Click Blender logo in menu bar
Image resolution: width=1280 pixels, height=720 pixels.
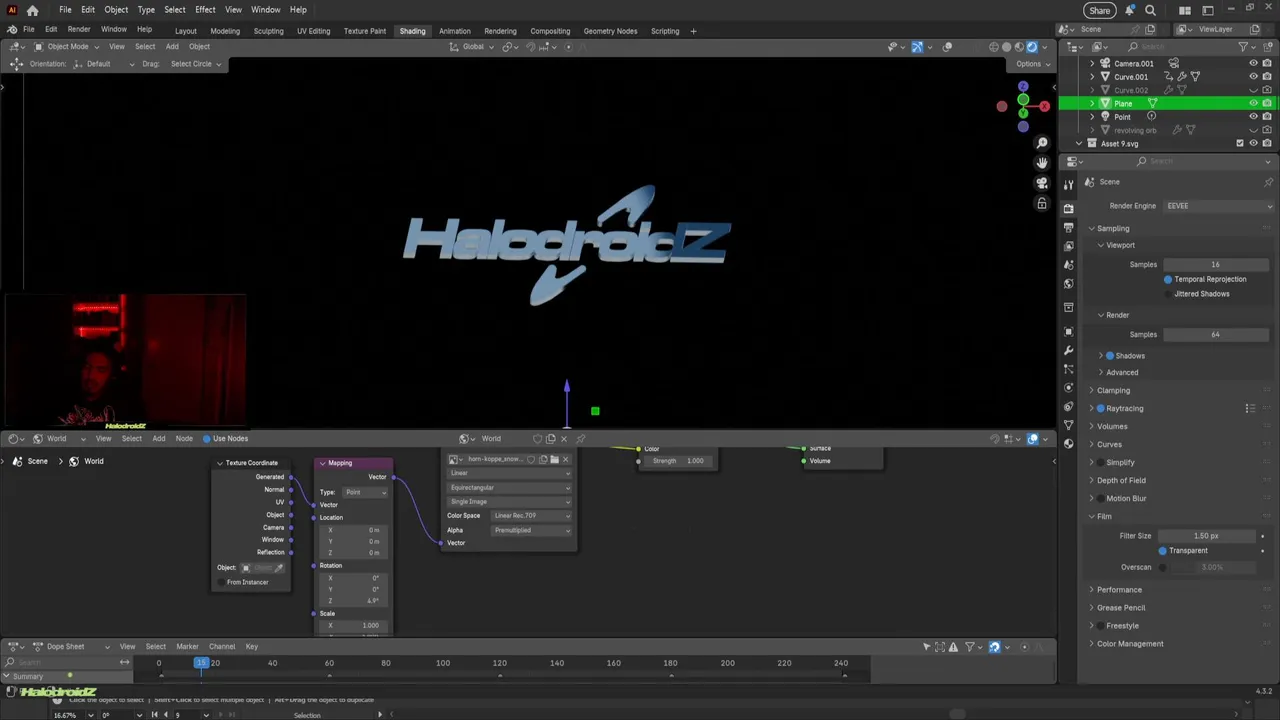point(12,30)
